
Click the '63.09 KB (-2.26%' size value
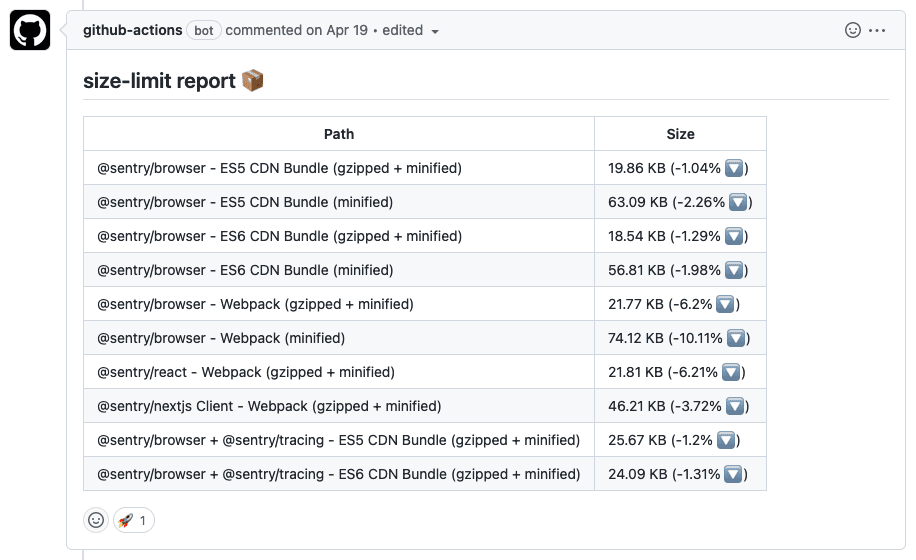[x=667, y=202]
